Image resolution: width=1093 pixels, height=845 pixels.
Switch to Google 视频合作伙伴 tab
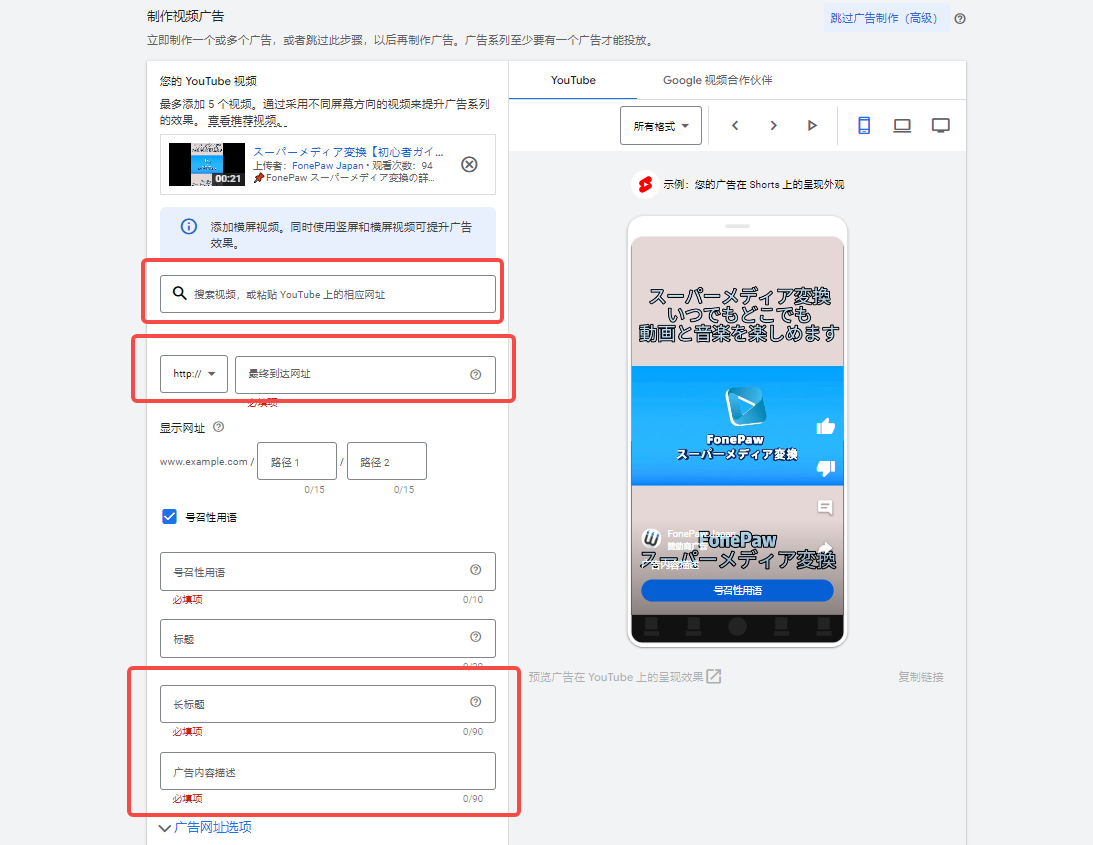coord(717,80)
